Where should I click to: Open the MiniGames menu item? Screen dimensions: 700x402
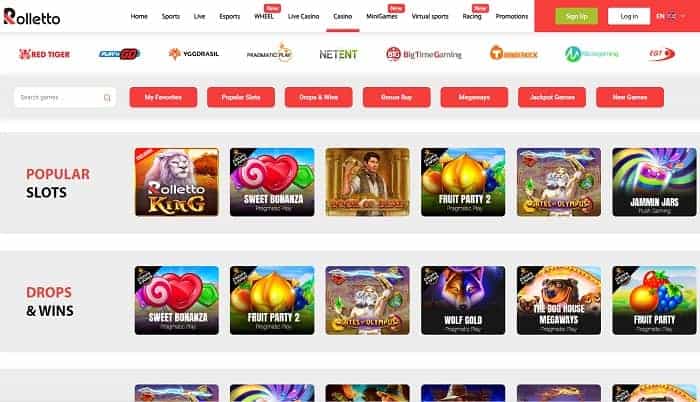tap(382, 17)
